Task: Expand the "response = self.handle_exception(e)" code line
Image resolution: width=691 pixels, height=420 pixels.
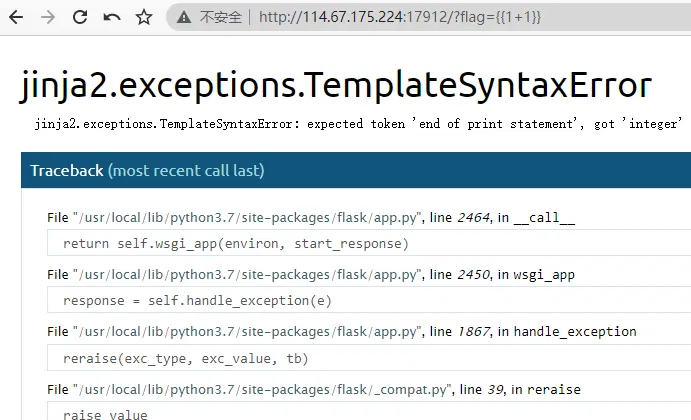Action: 197,300
